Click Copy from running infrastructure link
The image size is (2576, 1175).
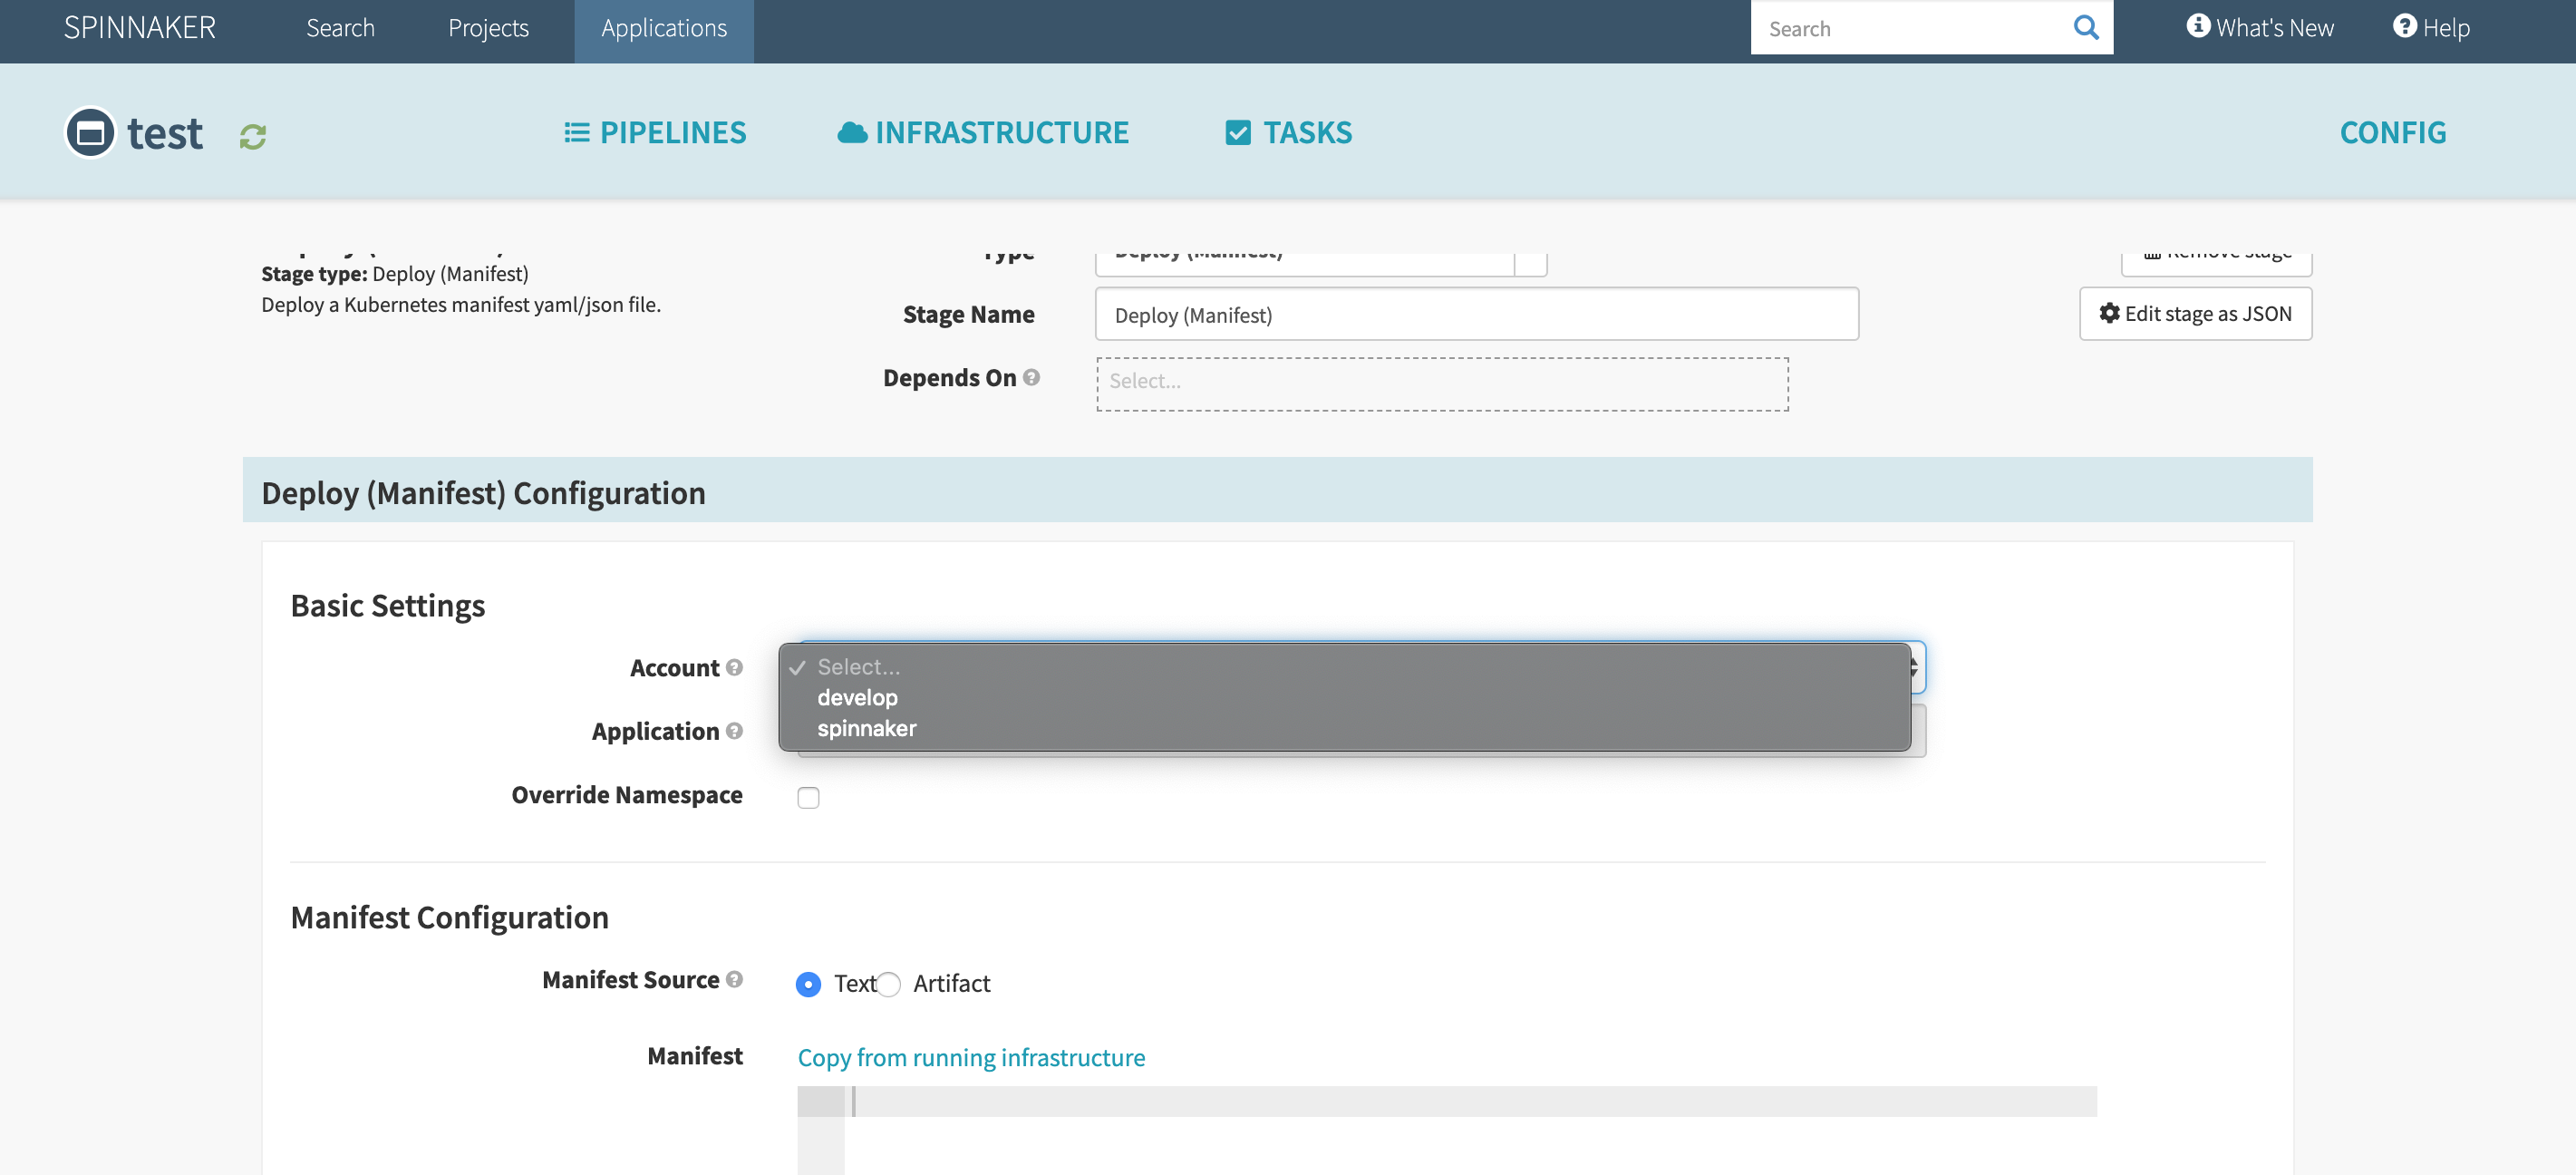971,1058
